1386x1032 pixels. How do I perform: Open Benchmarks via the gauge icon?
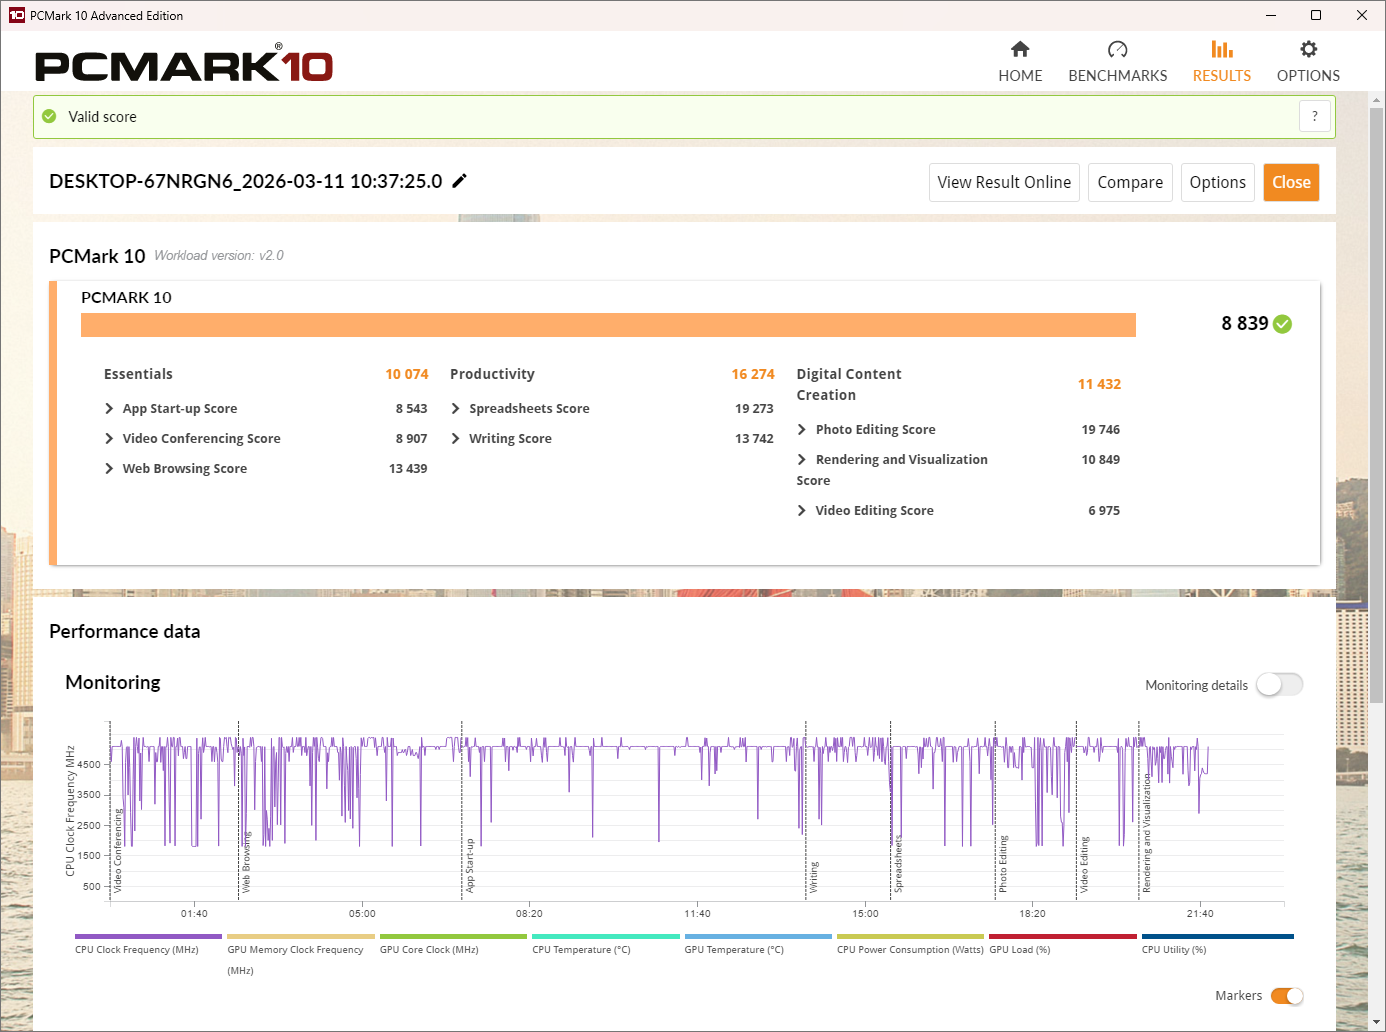point(1117,50)
